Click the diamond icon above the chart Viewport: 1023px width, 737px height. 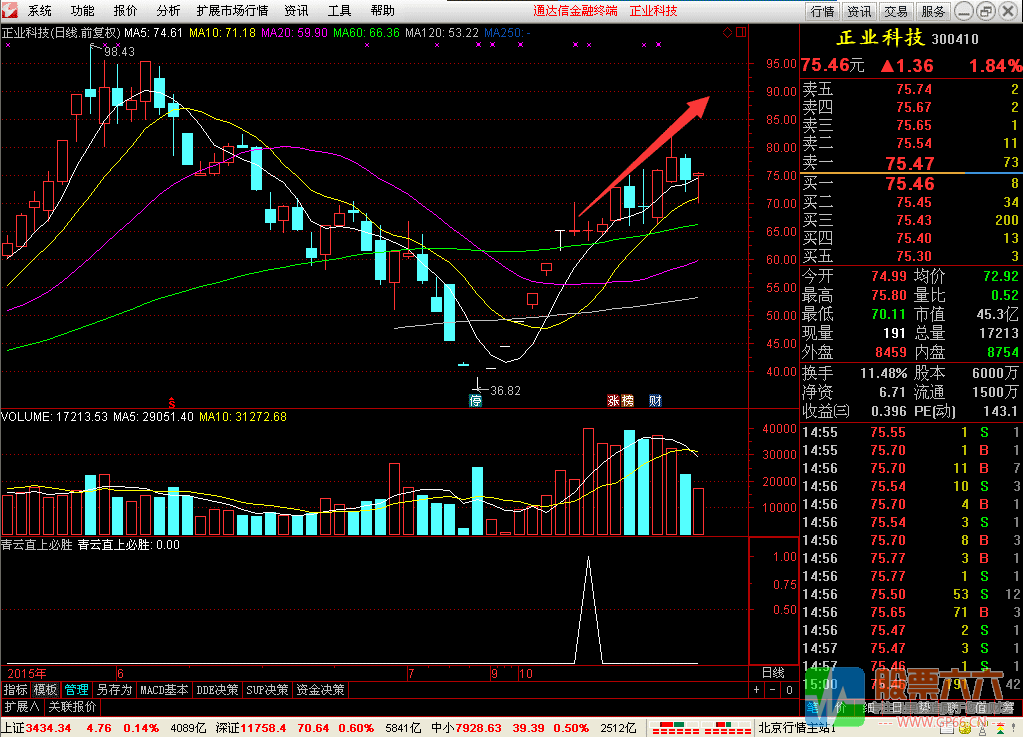[727, 32]
